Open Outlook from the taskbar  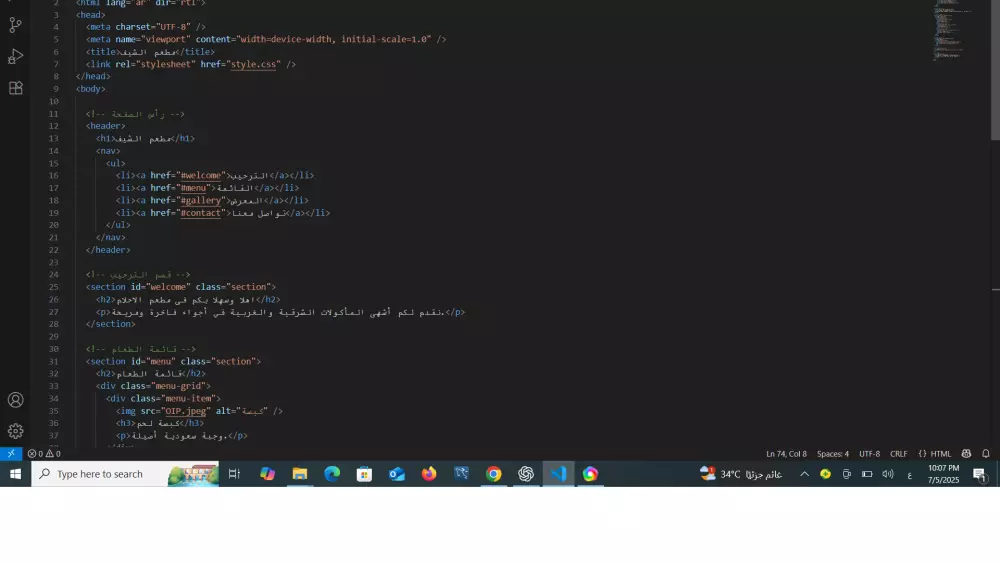tap(397, 474)
